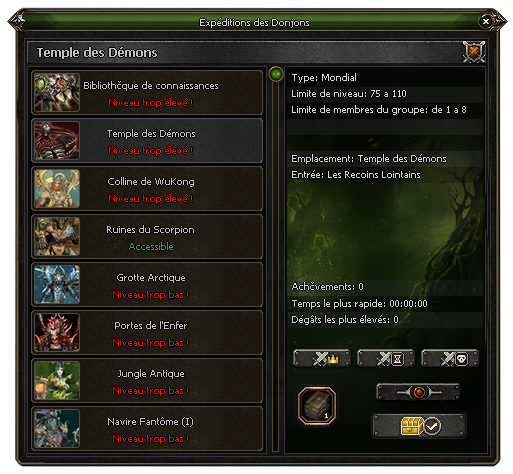
Task: Click the crossed swords shield emblem icon
Action: pyautogui.click(x=474, y=52)
